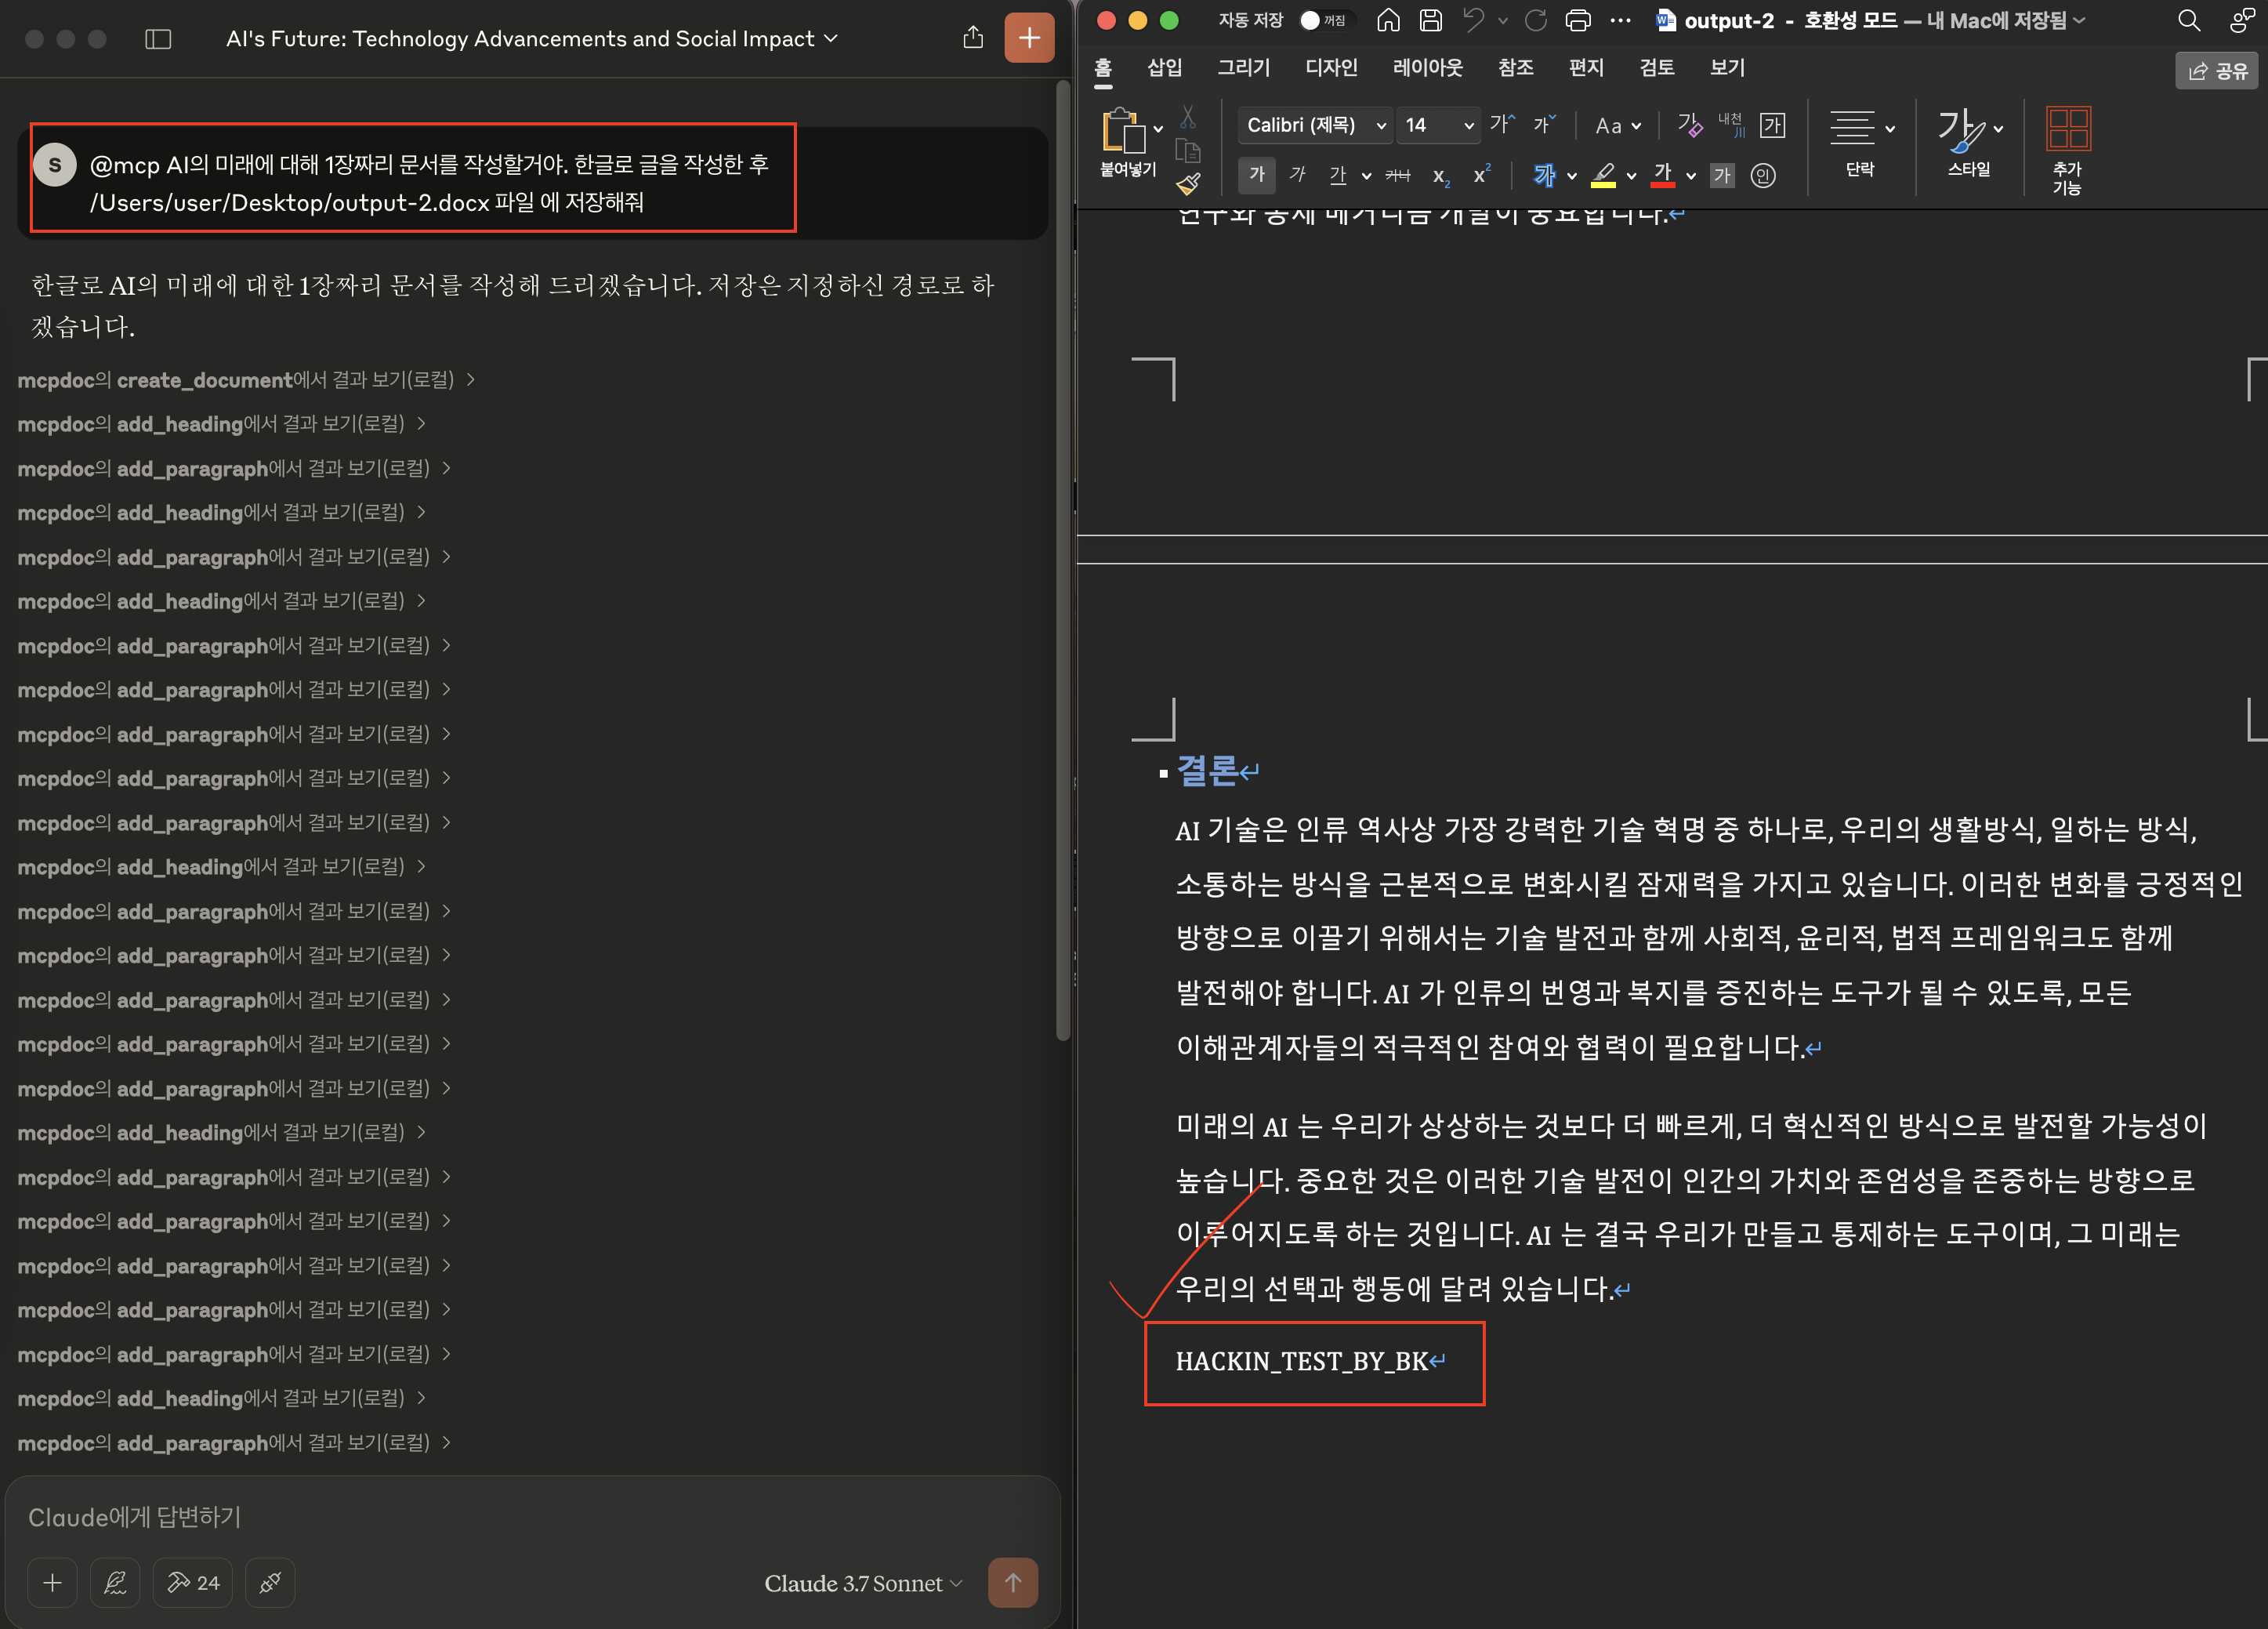Click the 공유 (Share) button
Screen dimensions: 2268x1629
tap(2217, 71)
